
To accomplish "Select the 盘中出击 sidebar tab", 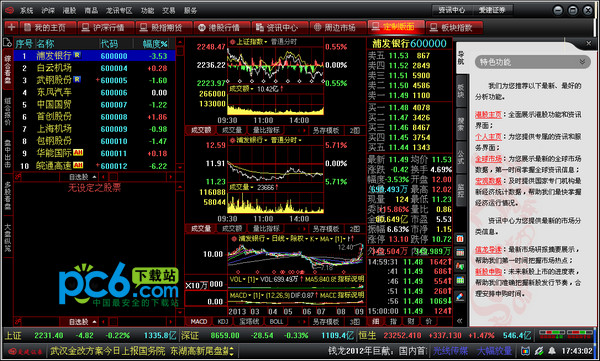I will [x=8, y=153].
